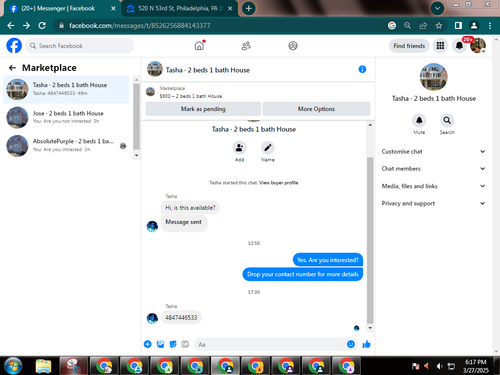
Task: Open more actions plus icon
Action: click(x=147, y=344)
